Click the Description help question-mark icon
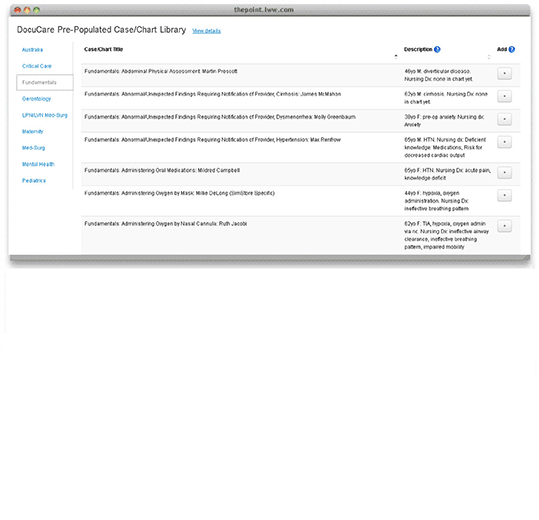 pyautogui.click(x=437, y=49)
